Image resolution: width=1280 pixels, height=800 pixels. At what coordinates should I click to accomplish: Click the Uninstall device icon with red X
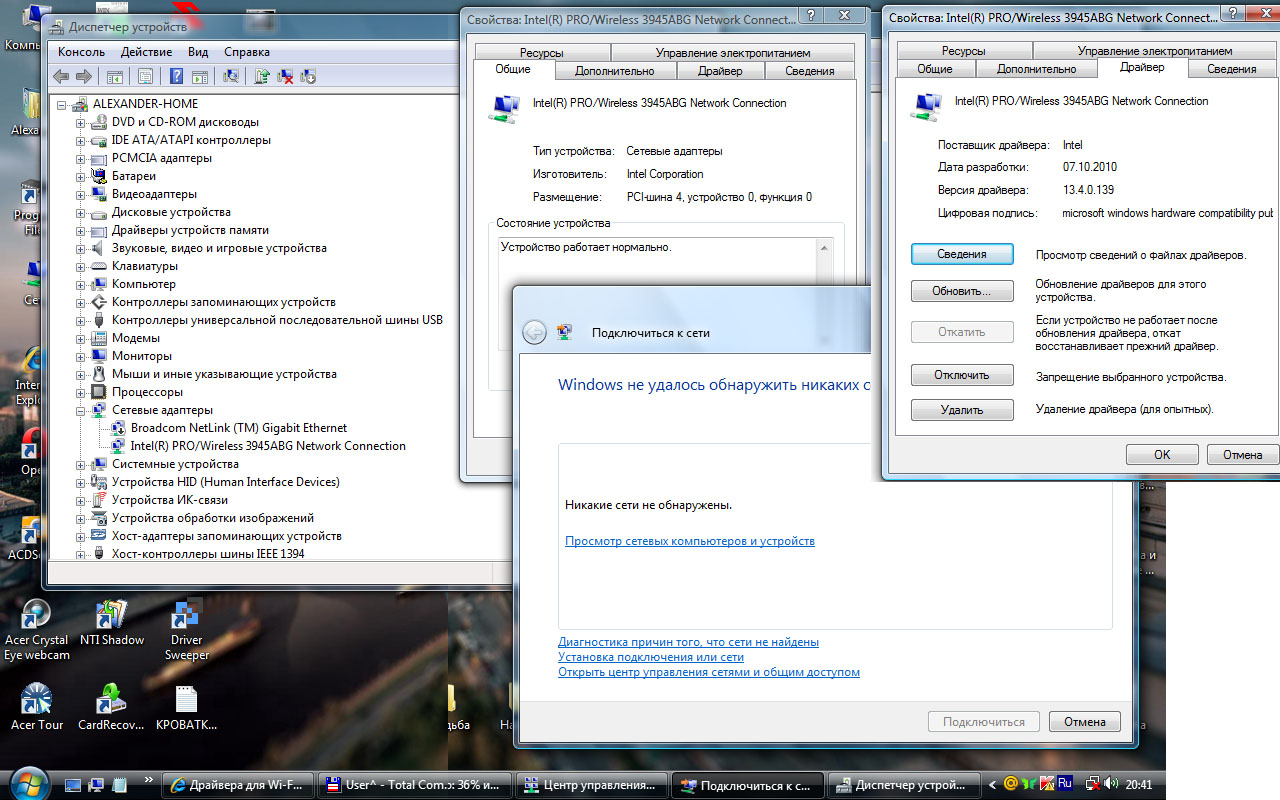click(285, 76)
